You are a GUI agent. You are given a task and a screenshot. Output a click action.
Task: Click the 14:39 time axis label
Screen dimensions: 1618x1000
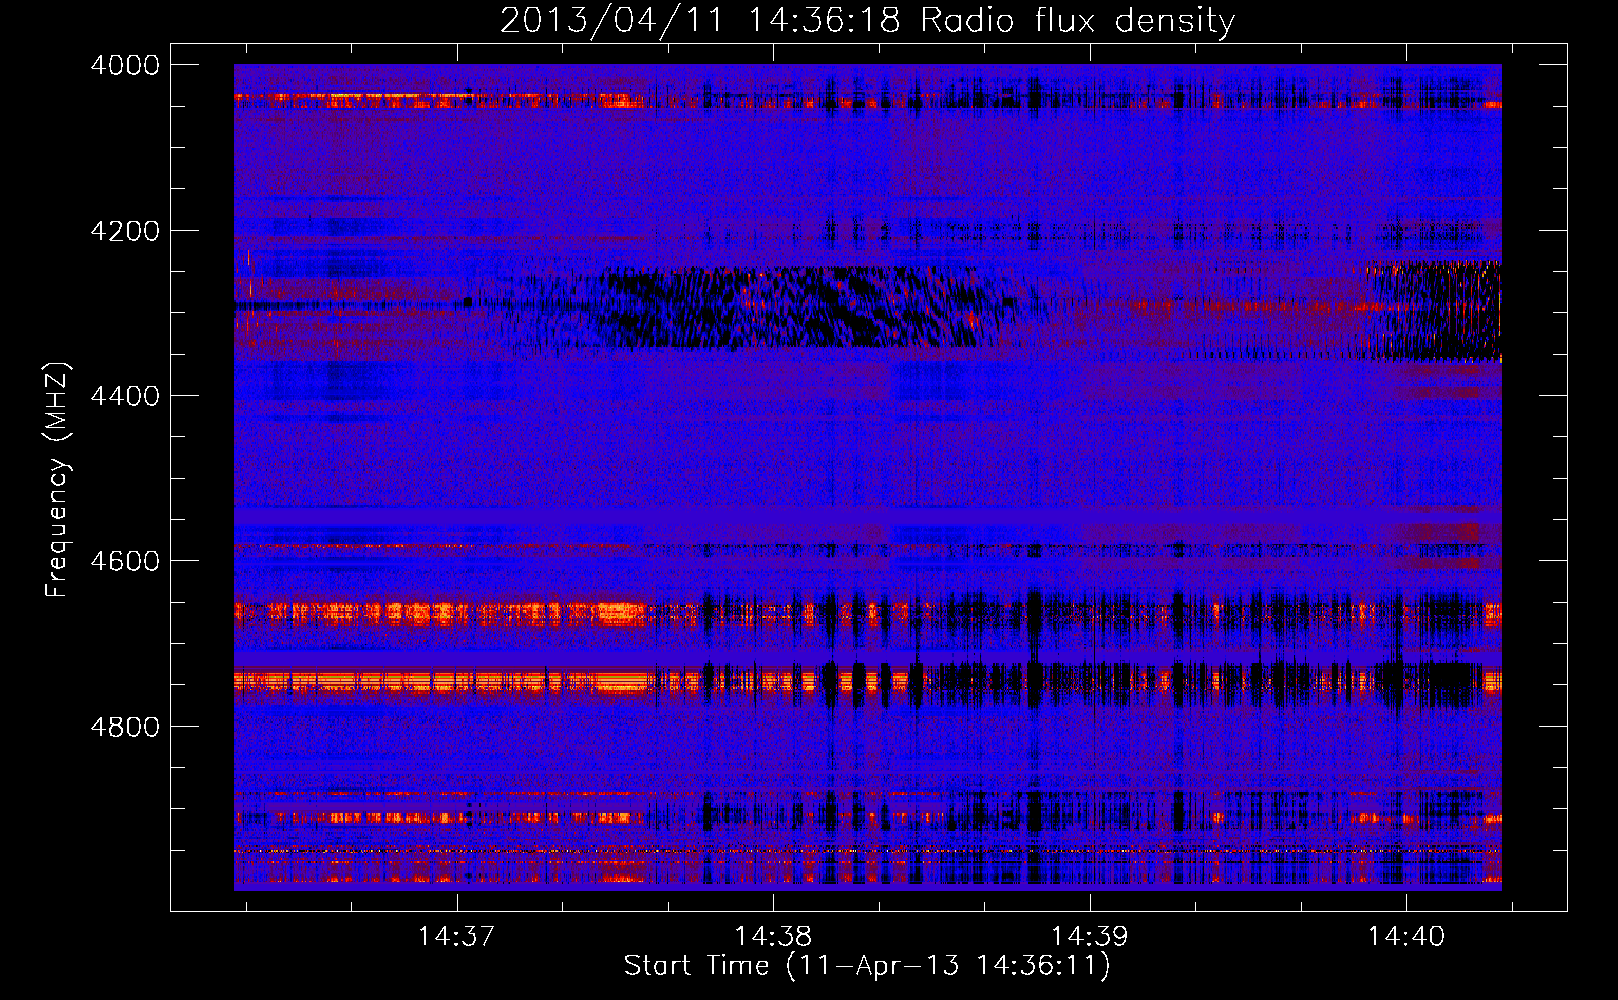point(1089,937)
